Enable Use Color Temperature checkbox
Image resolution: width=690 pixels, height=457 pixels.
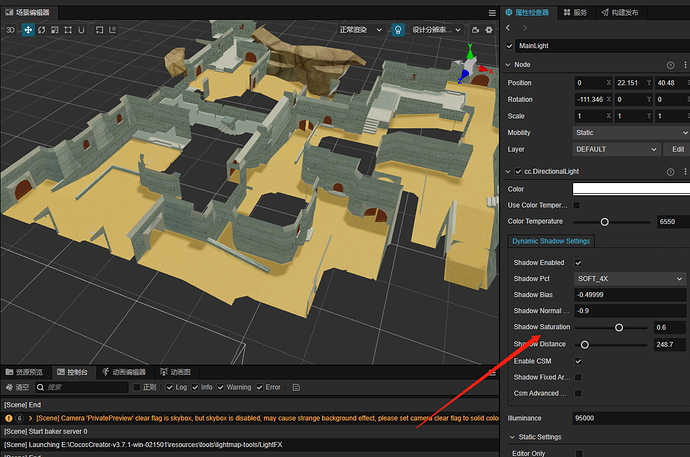coord(577,205)
